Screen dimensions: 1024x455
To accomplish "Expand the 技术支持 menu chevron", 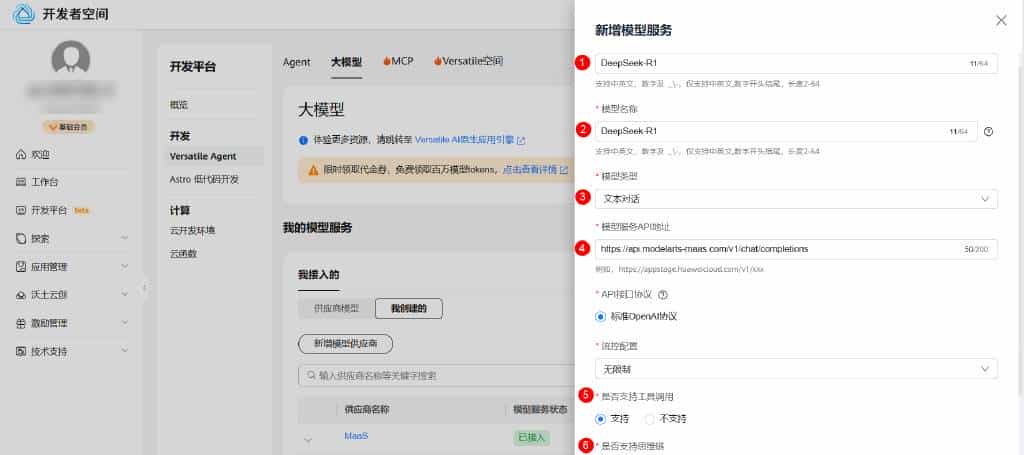I will pos(125,351).
